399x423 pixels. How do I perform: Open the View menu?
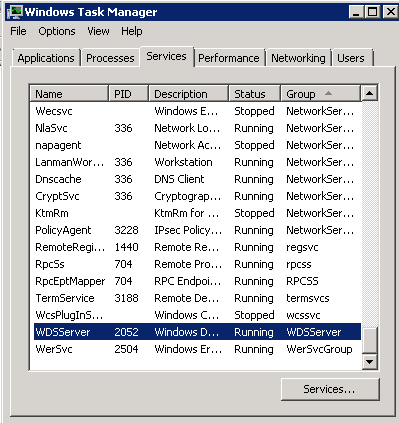(98, 31)
